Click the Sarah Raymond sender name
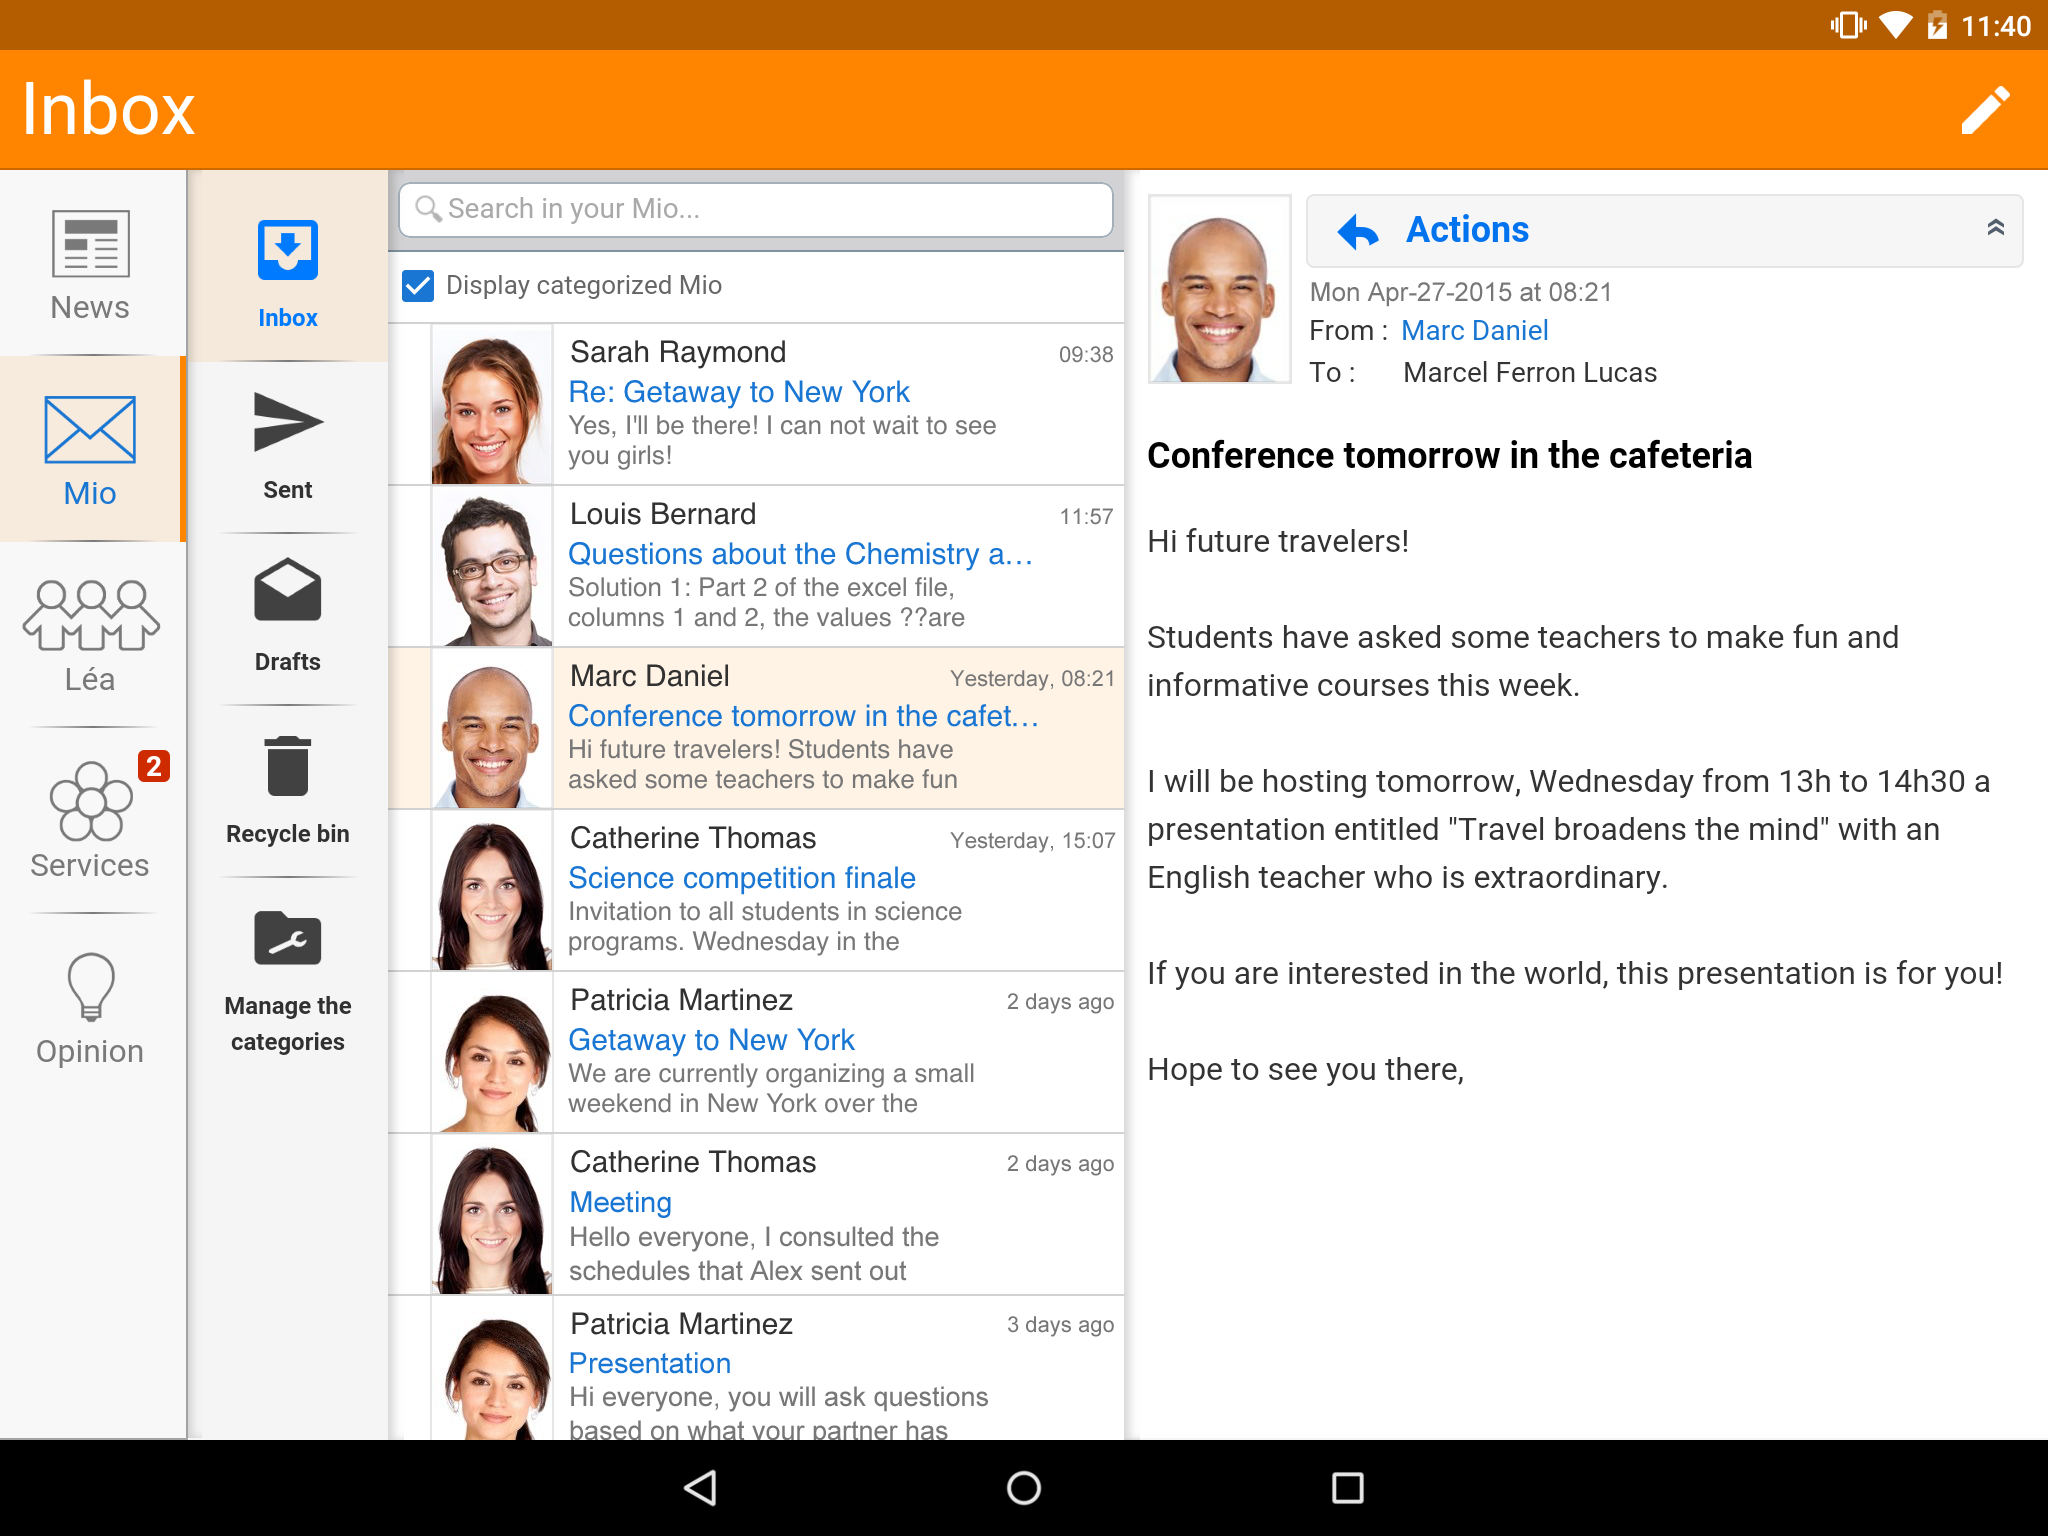 [678, 352]
